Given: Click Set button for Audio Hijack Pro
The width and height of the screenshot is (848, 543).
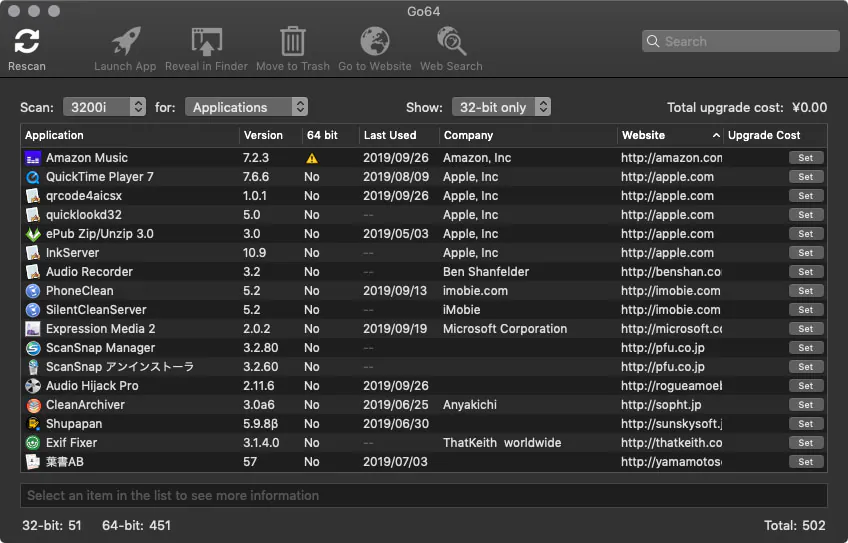Looking at the screenshot, I should pyautogui.click(x=806, y=386).
